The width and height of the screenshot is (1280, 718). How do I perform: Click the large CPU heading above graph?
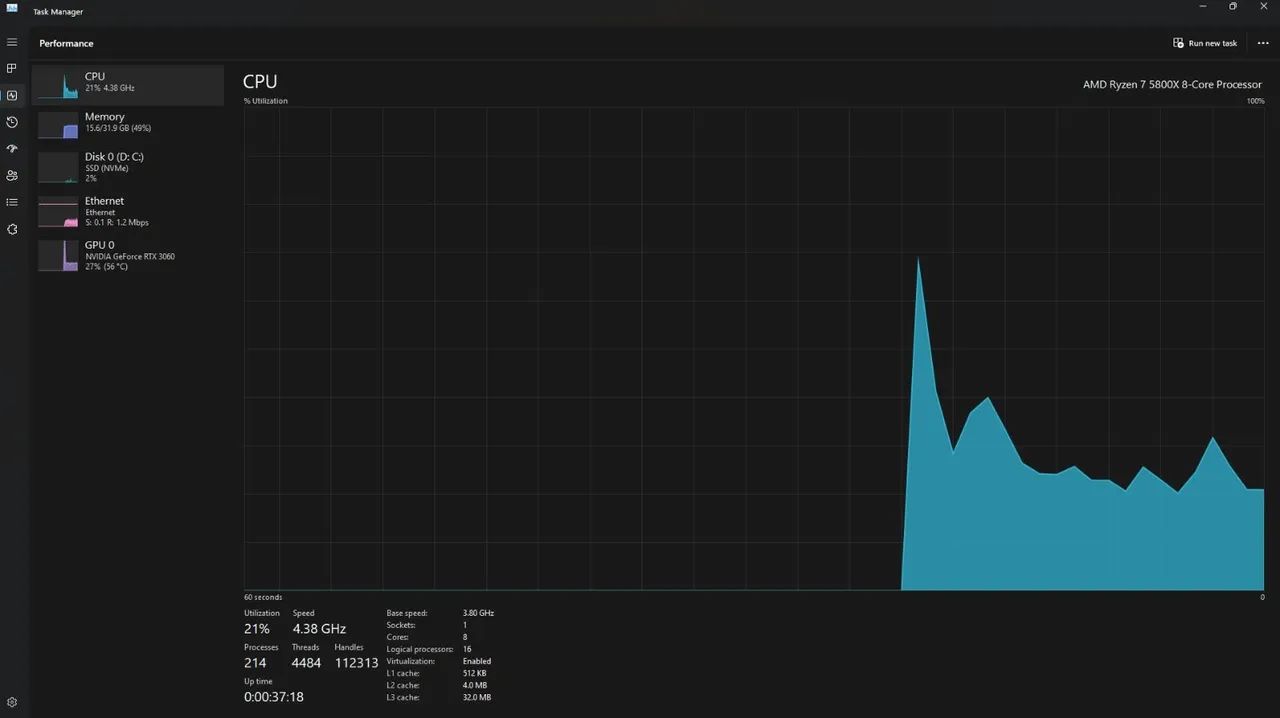[x=260, y=82]
